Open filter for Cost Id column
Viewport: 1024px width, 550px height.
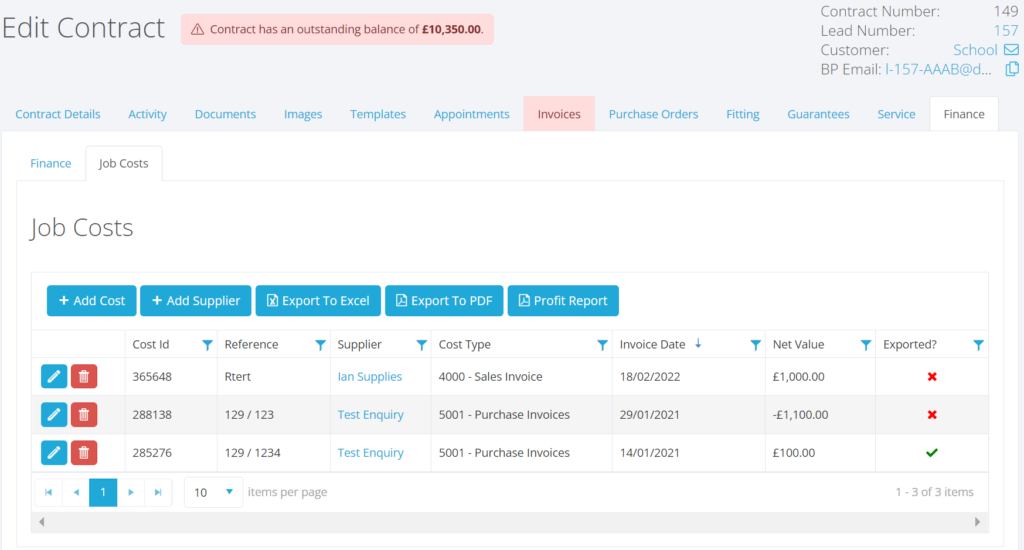tap(207, 345)
